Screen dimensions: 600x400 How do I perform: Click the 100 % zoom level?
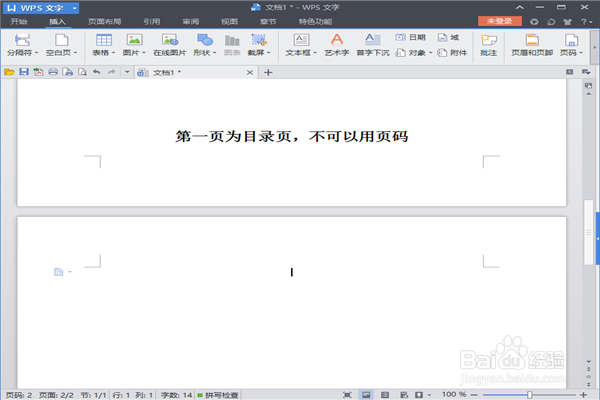(454, 394)
